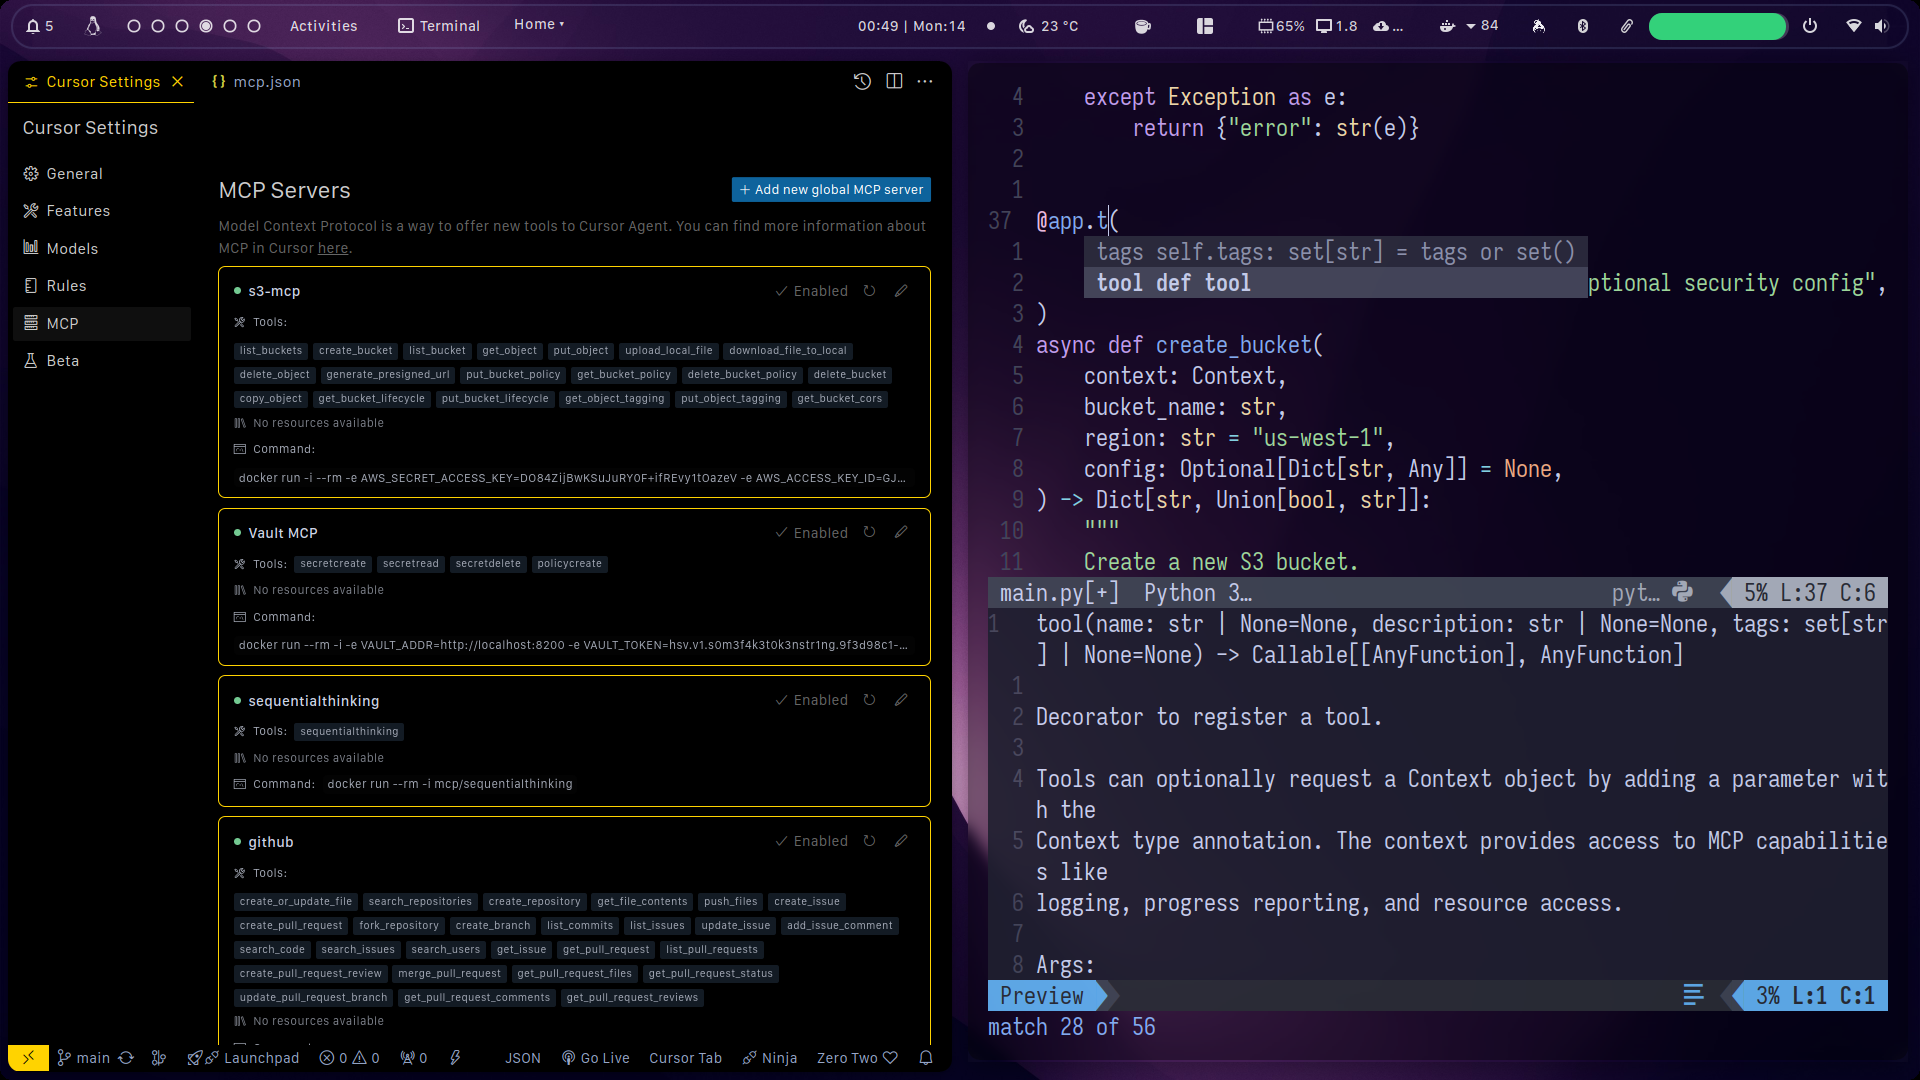Edit the Vault MCP server configuration
The width and height of the screenshot is (1920, 1080).
[x=901, y=533]
